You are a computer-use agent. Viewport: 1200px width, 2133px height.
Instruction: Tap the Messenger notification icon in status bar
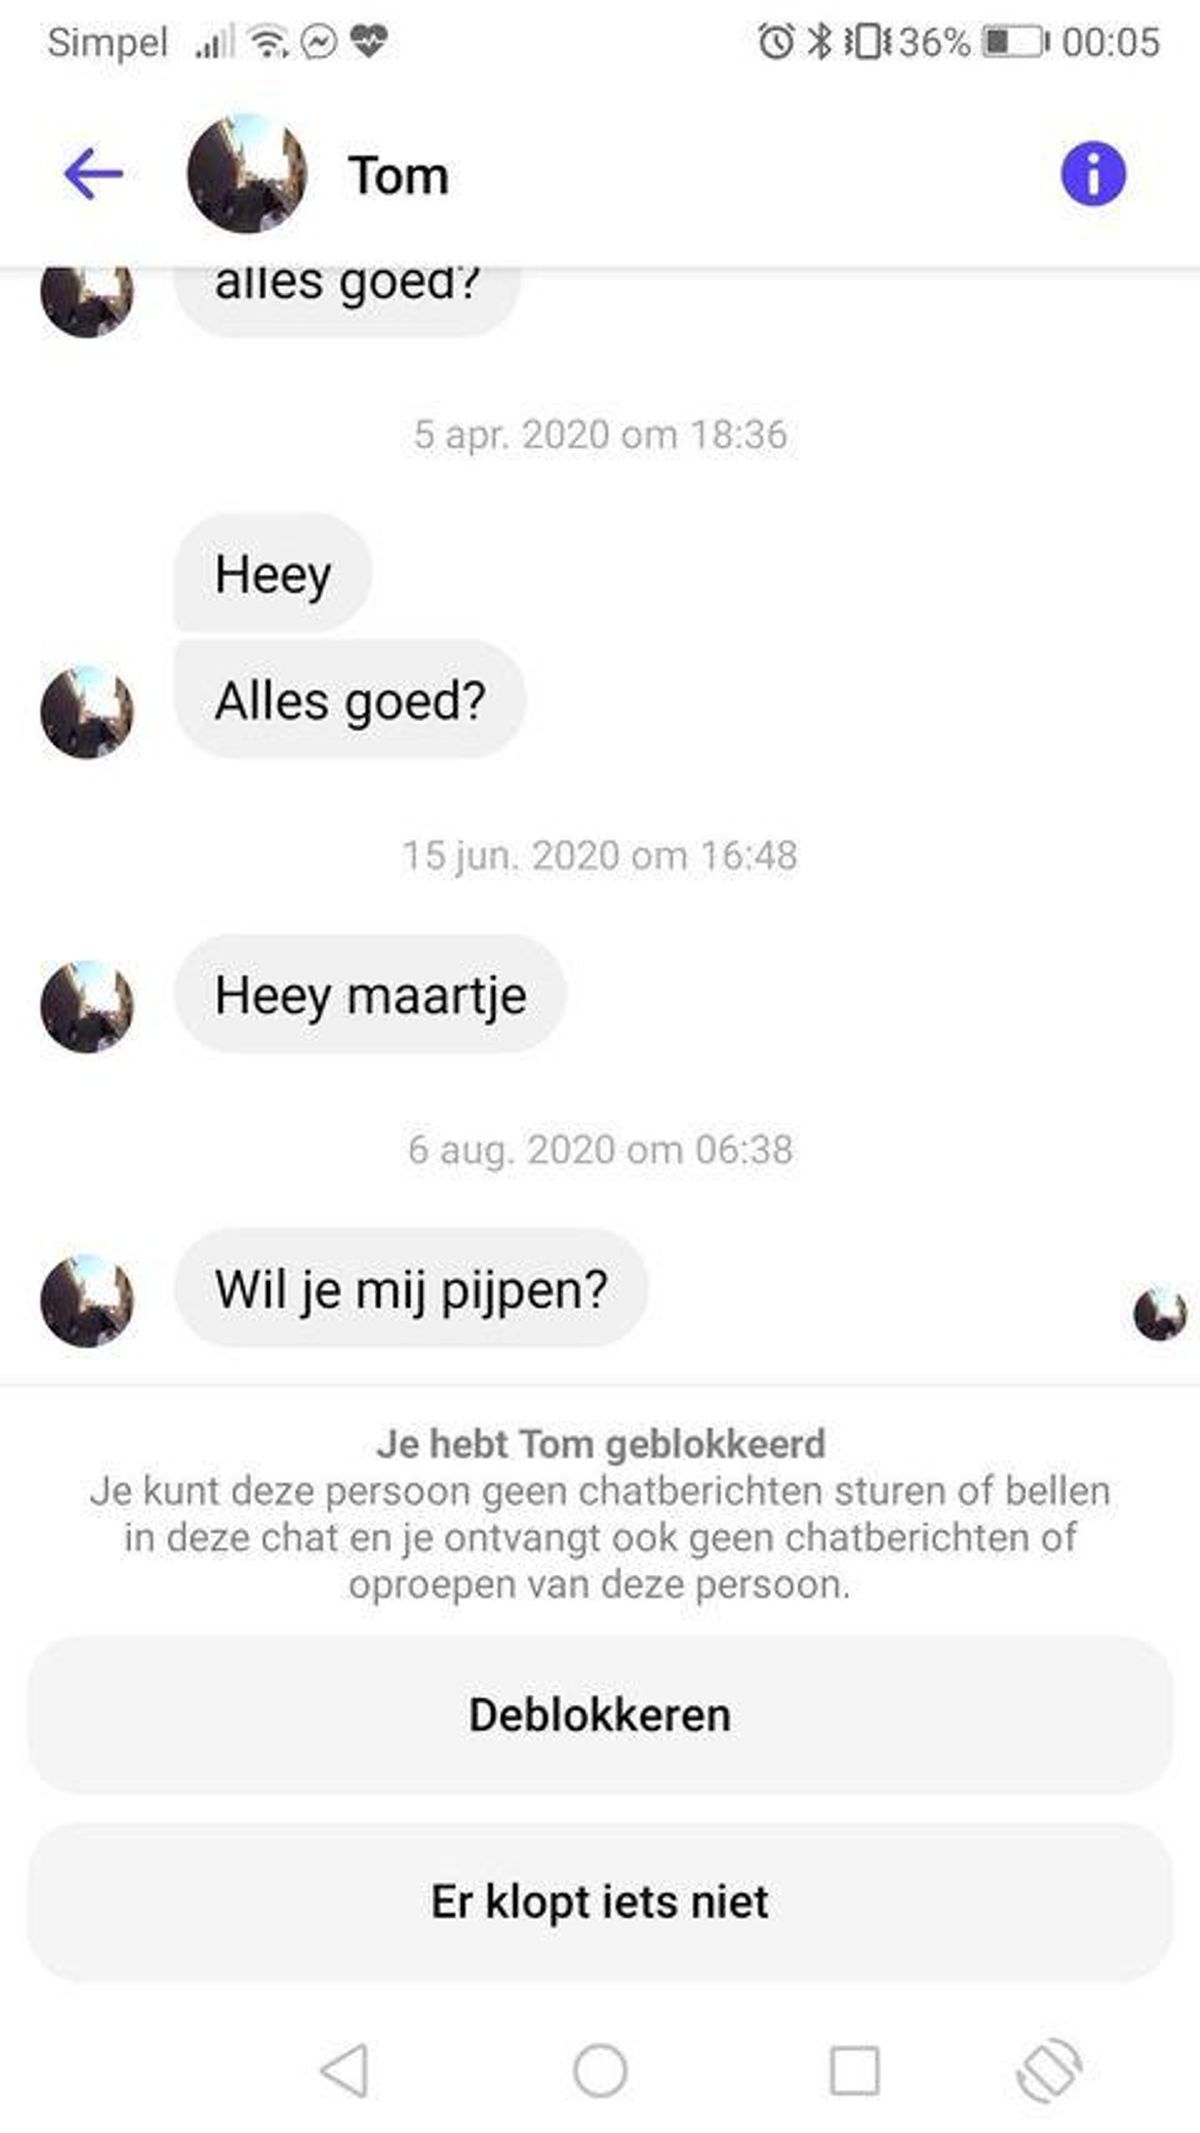[x=319, y=41]
